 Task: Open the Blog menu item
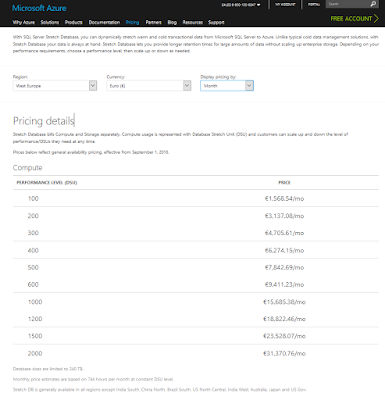172,22
